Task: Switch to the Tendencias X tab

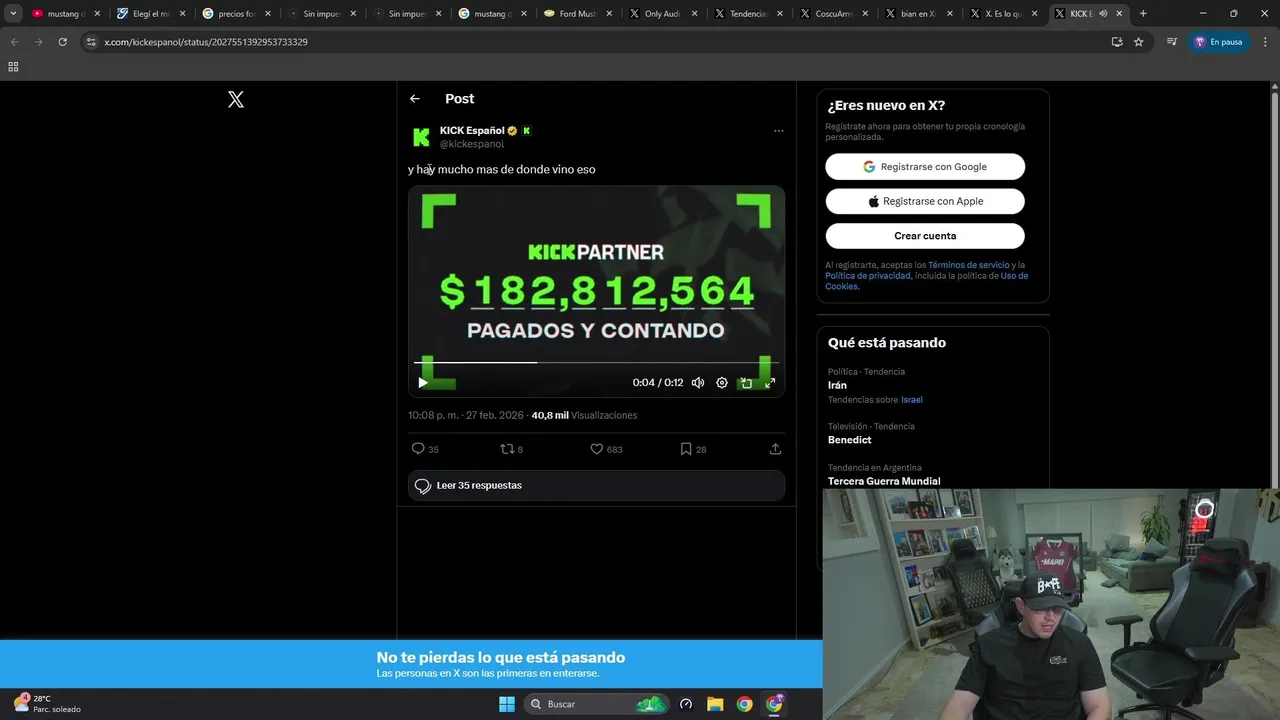Action: point(746,14)
